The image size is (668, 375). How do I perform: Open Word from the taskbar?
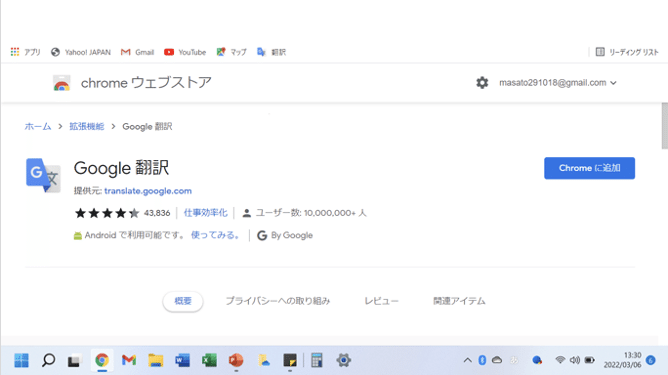[182, 361]
